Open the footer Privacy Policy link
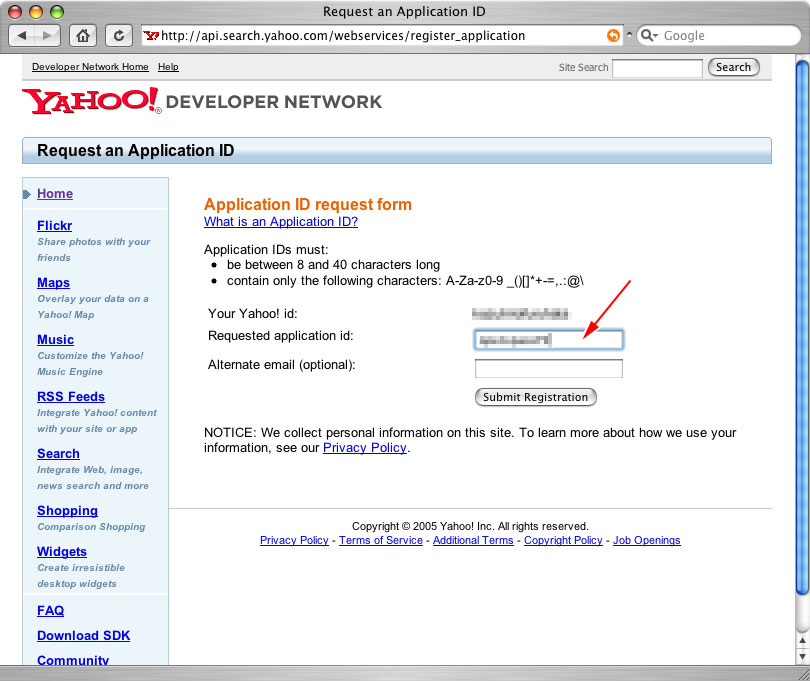810x681 pixels. (294, 540)
